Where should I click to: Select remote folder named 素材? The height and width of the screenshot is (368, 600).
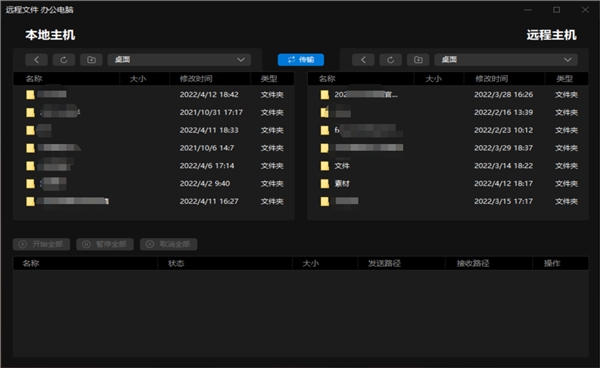[x=448, y=184]
